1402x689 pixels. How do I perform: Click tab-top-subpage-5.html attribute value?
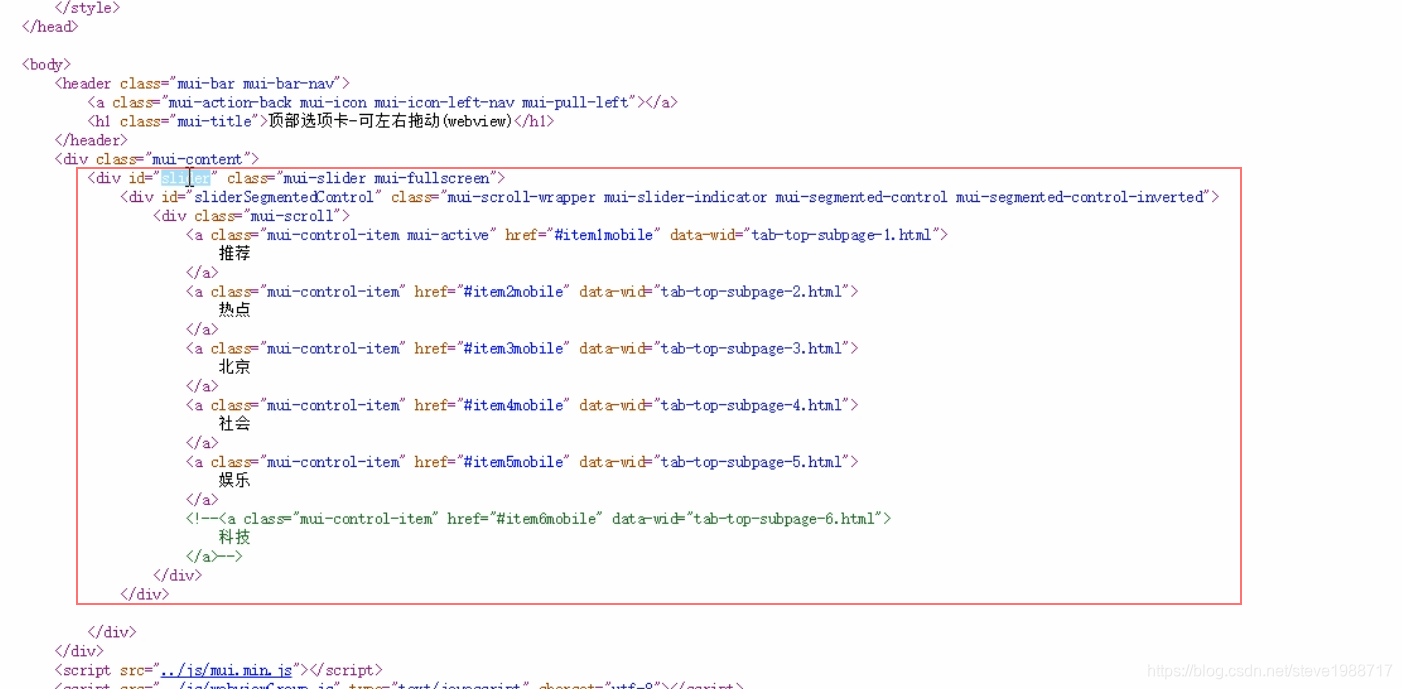pyautogui.click(x=752, y=462)
